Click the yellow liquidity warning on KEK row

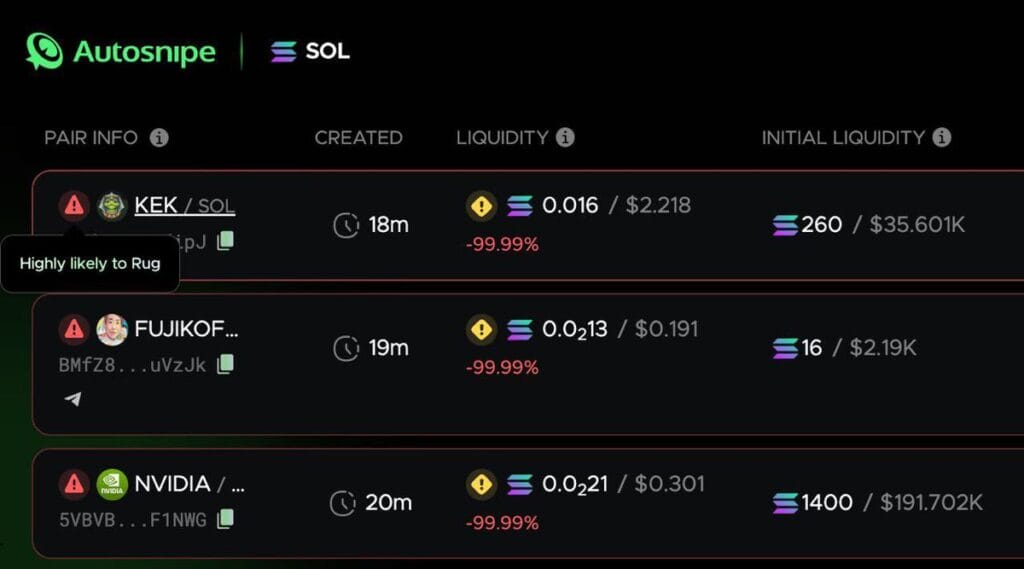[481, 206]
